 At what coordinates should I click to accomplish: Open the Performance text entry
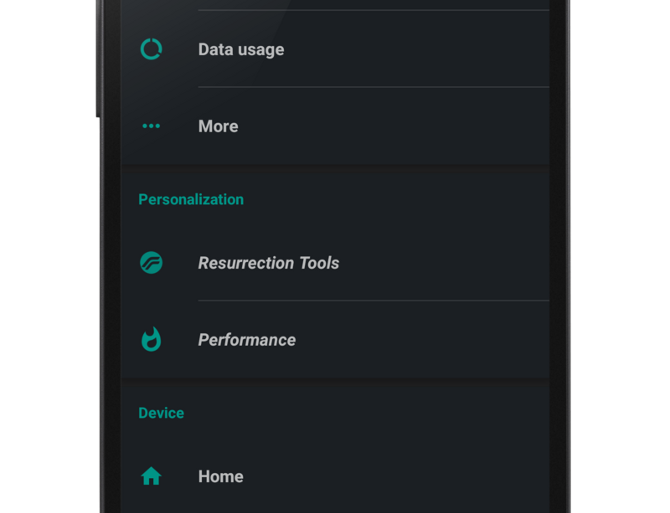[247, 340]
